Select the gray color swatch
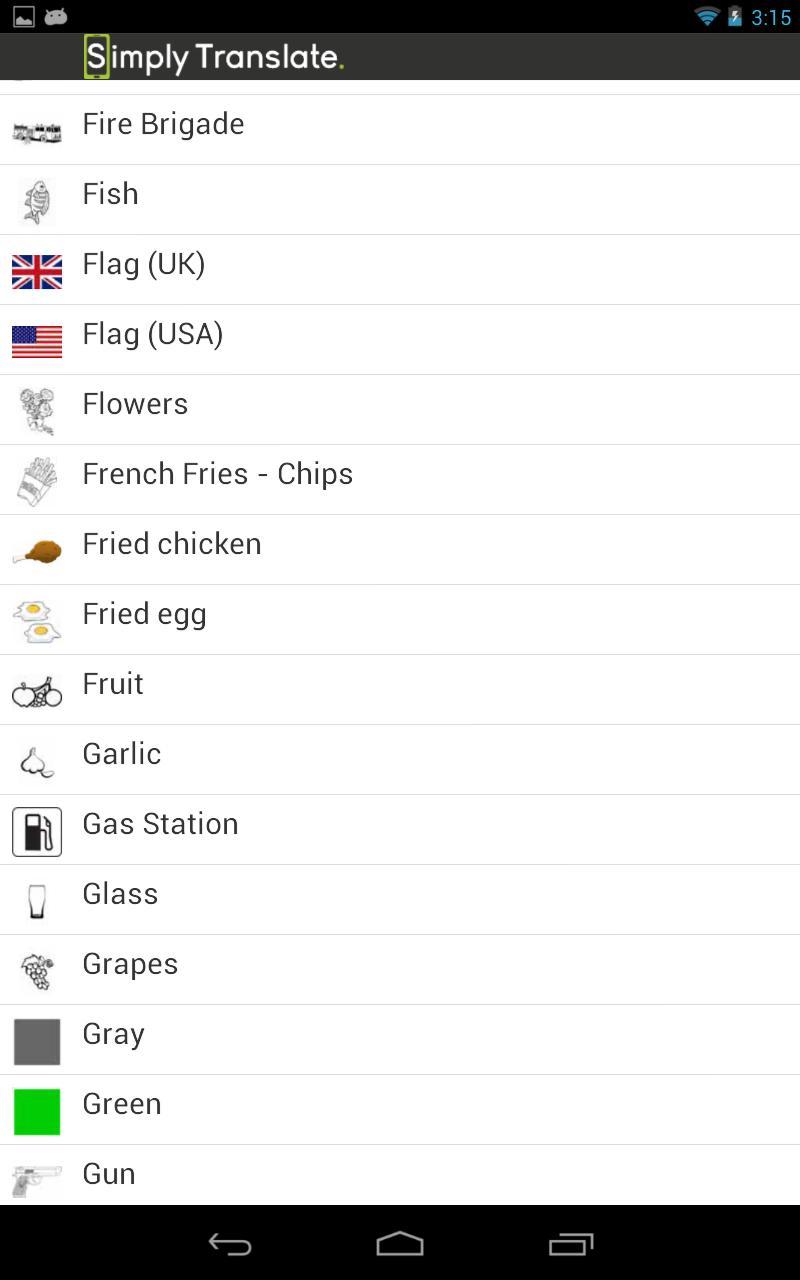The height and width of the screenshot is (1280, 800). [37, 1041]
